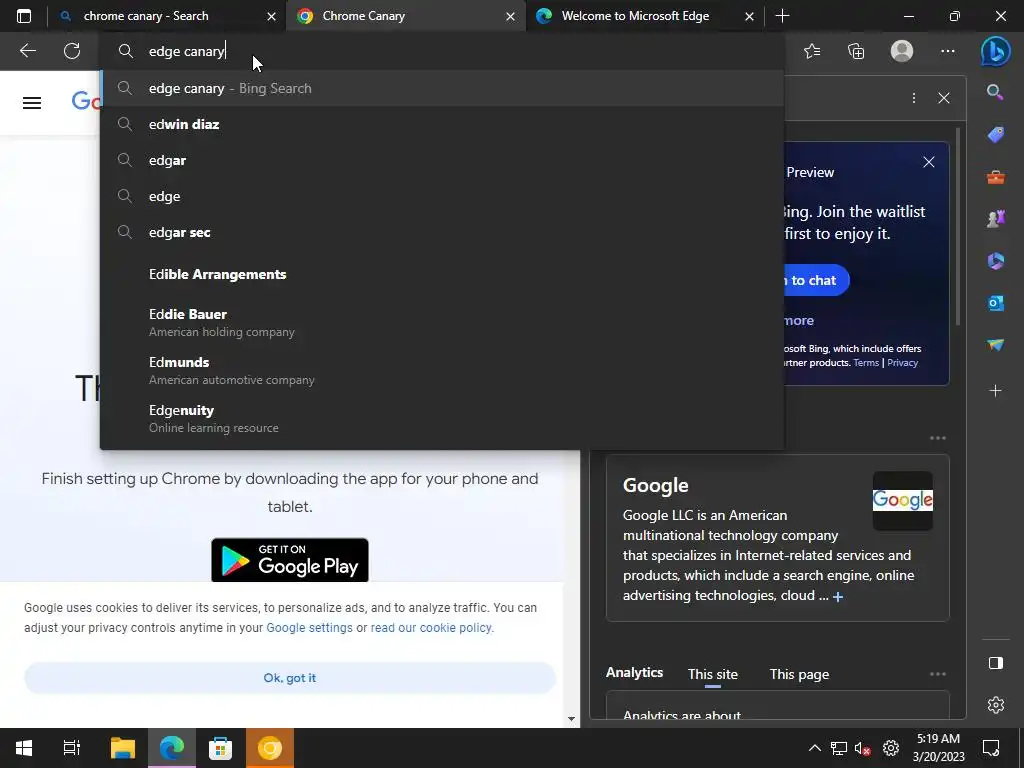
Task: Choose edge canary - Bing Search suggestion
Action: click(442, 88)
